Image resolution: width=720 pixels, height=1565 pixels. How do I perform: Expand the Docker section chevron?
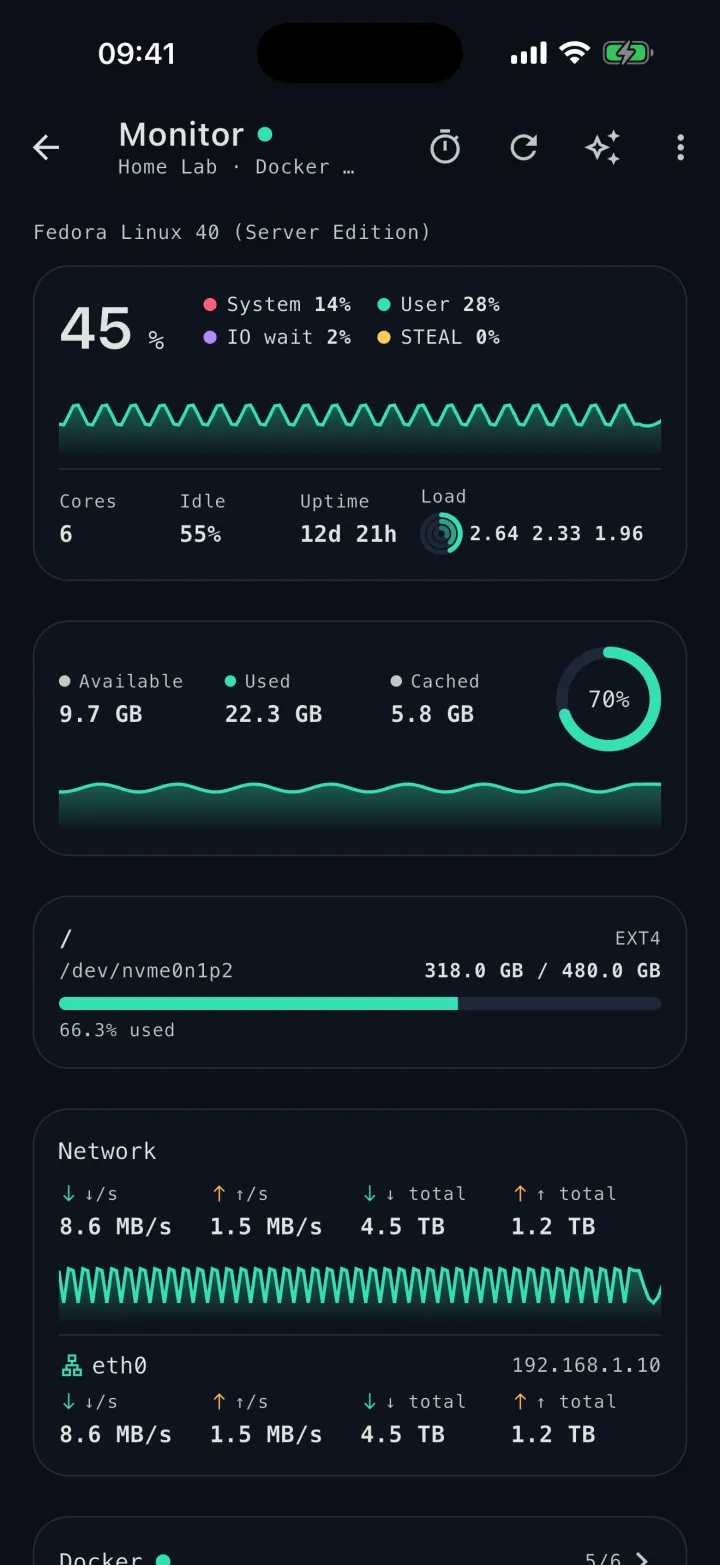click(643, 1558)
